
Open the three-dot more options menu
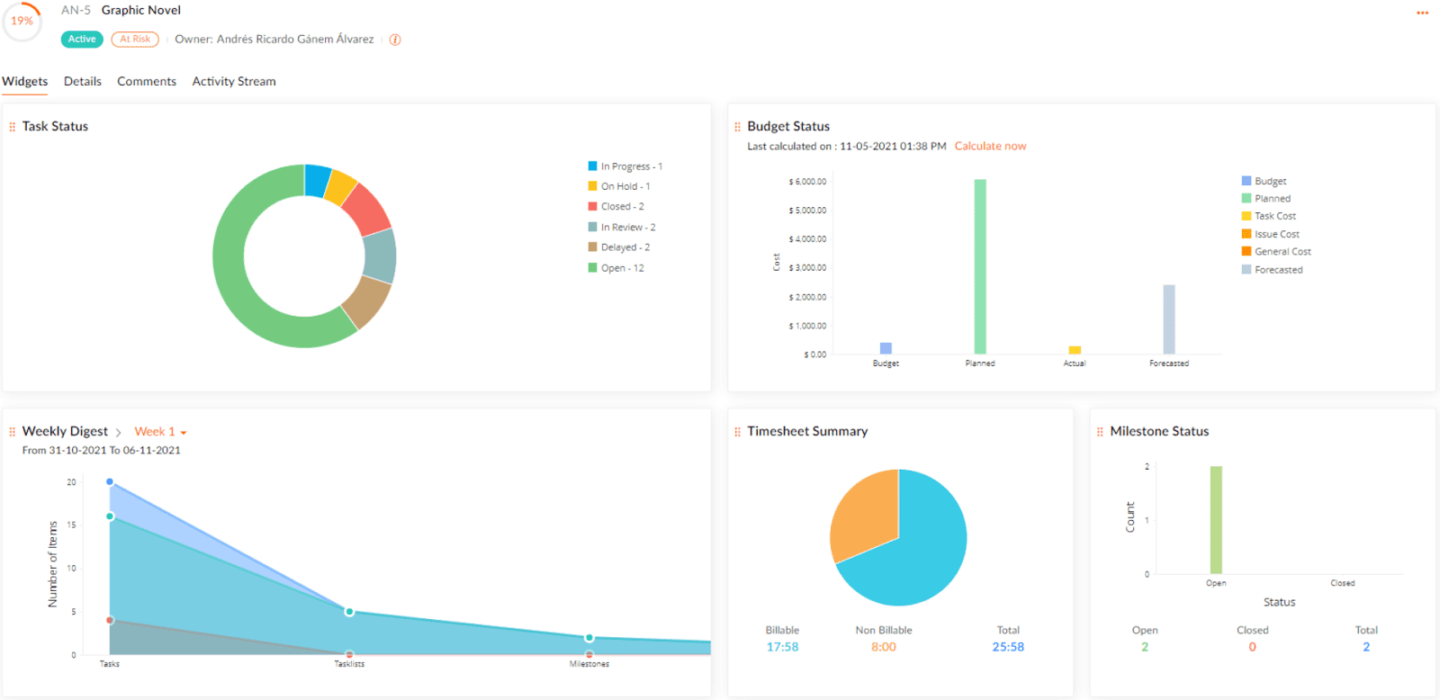tap(1422, 12)
